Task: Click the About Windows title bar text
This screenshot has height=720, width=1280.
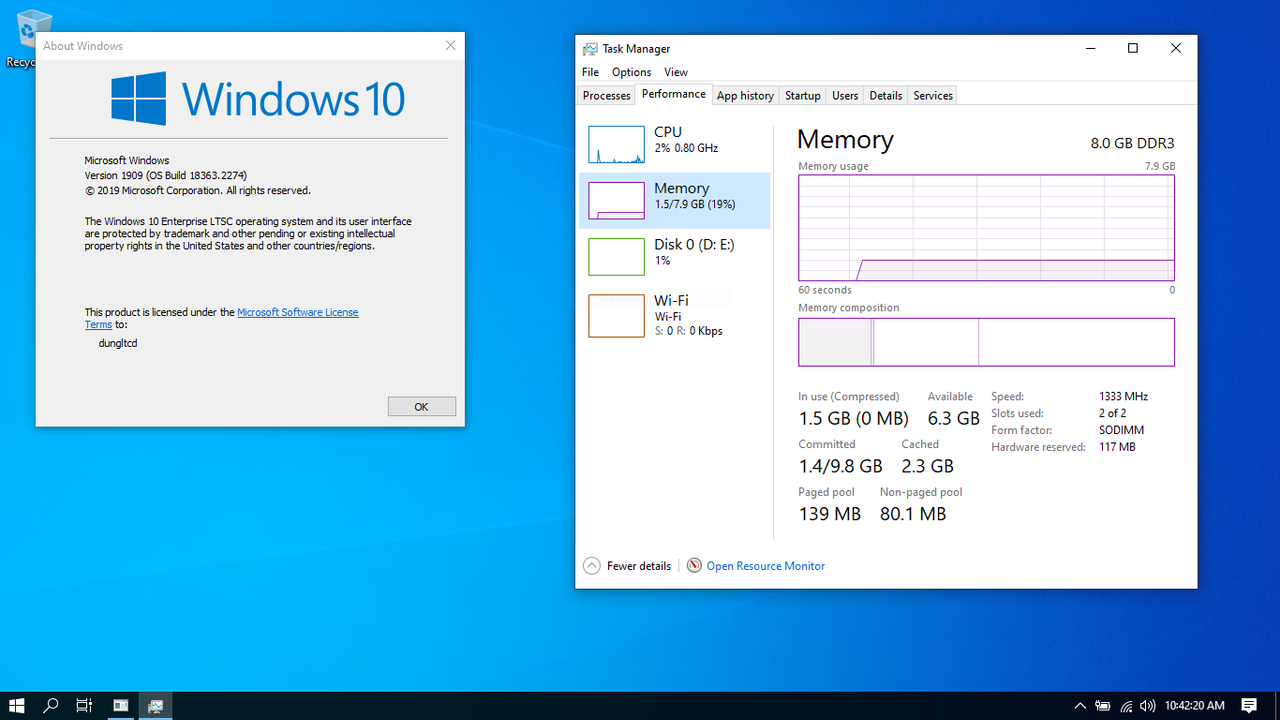Action: point(83,46)
